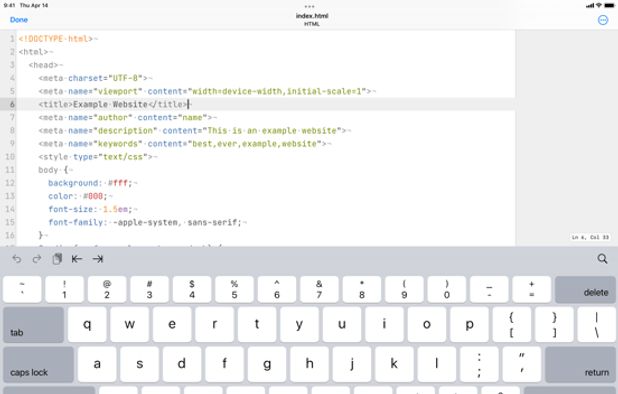Tap the delete key
618x394 pixels.
click(x=585, y=290)
